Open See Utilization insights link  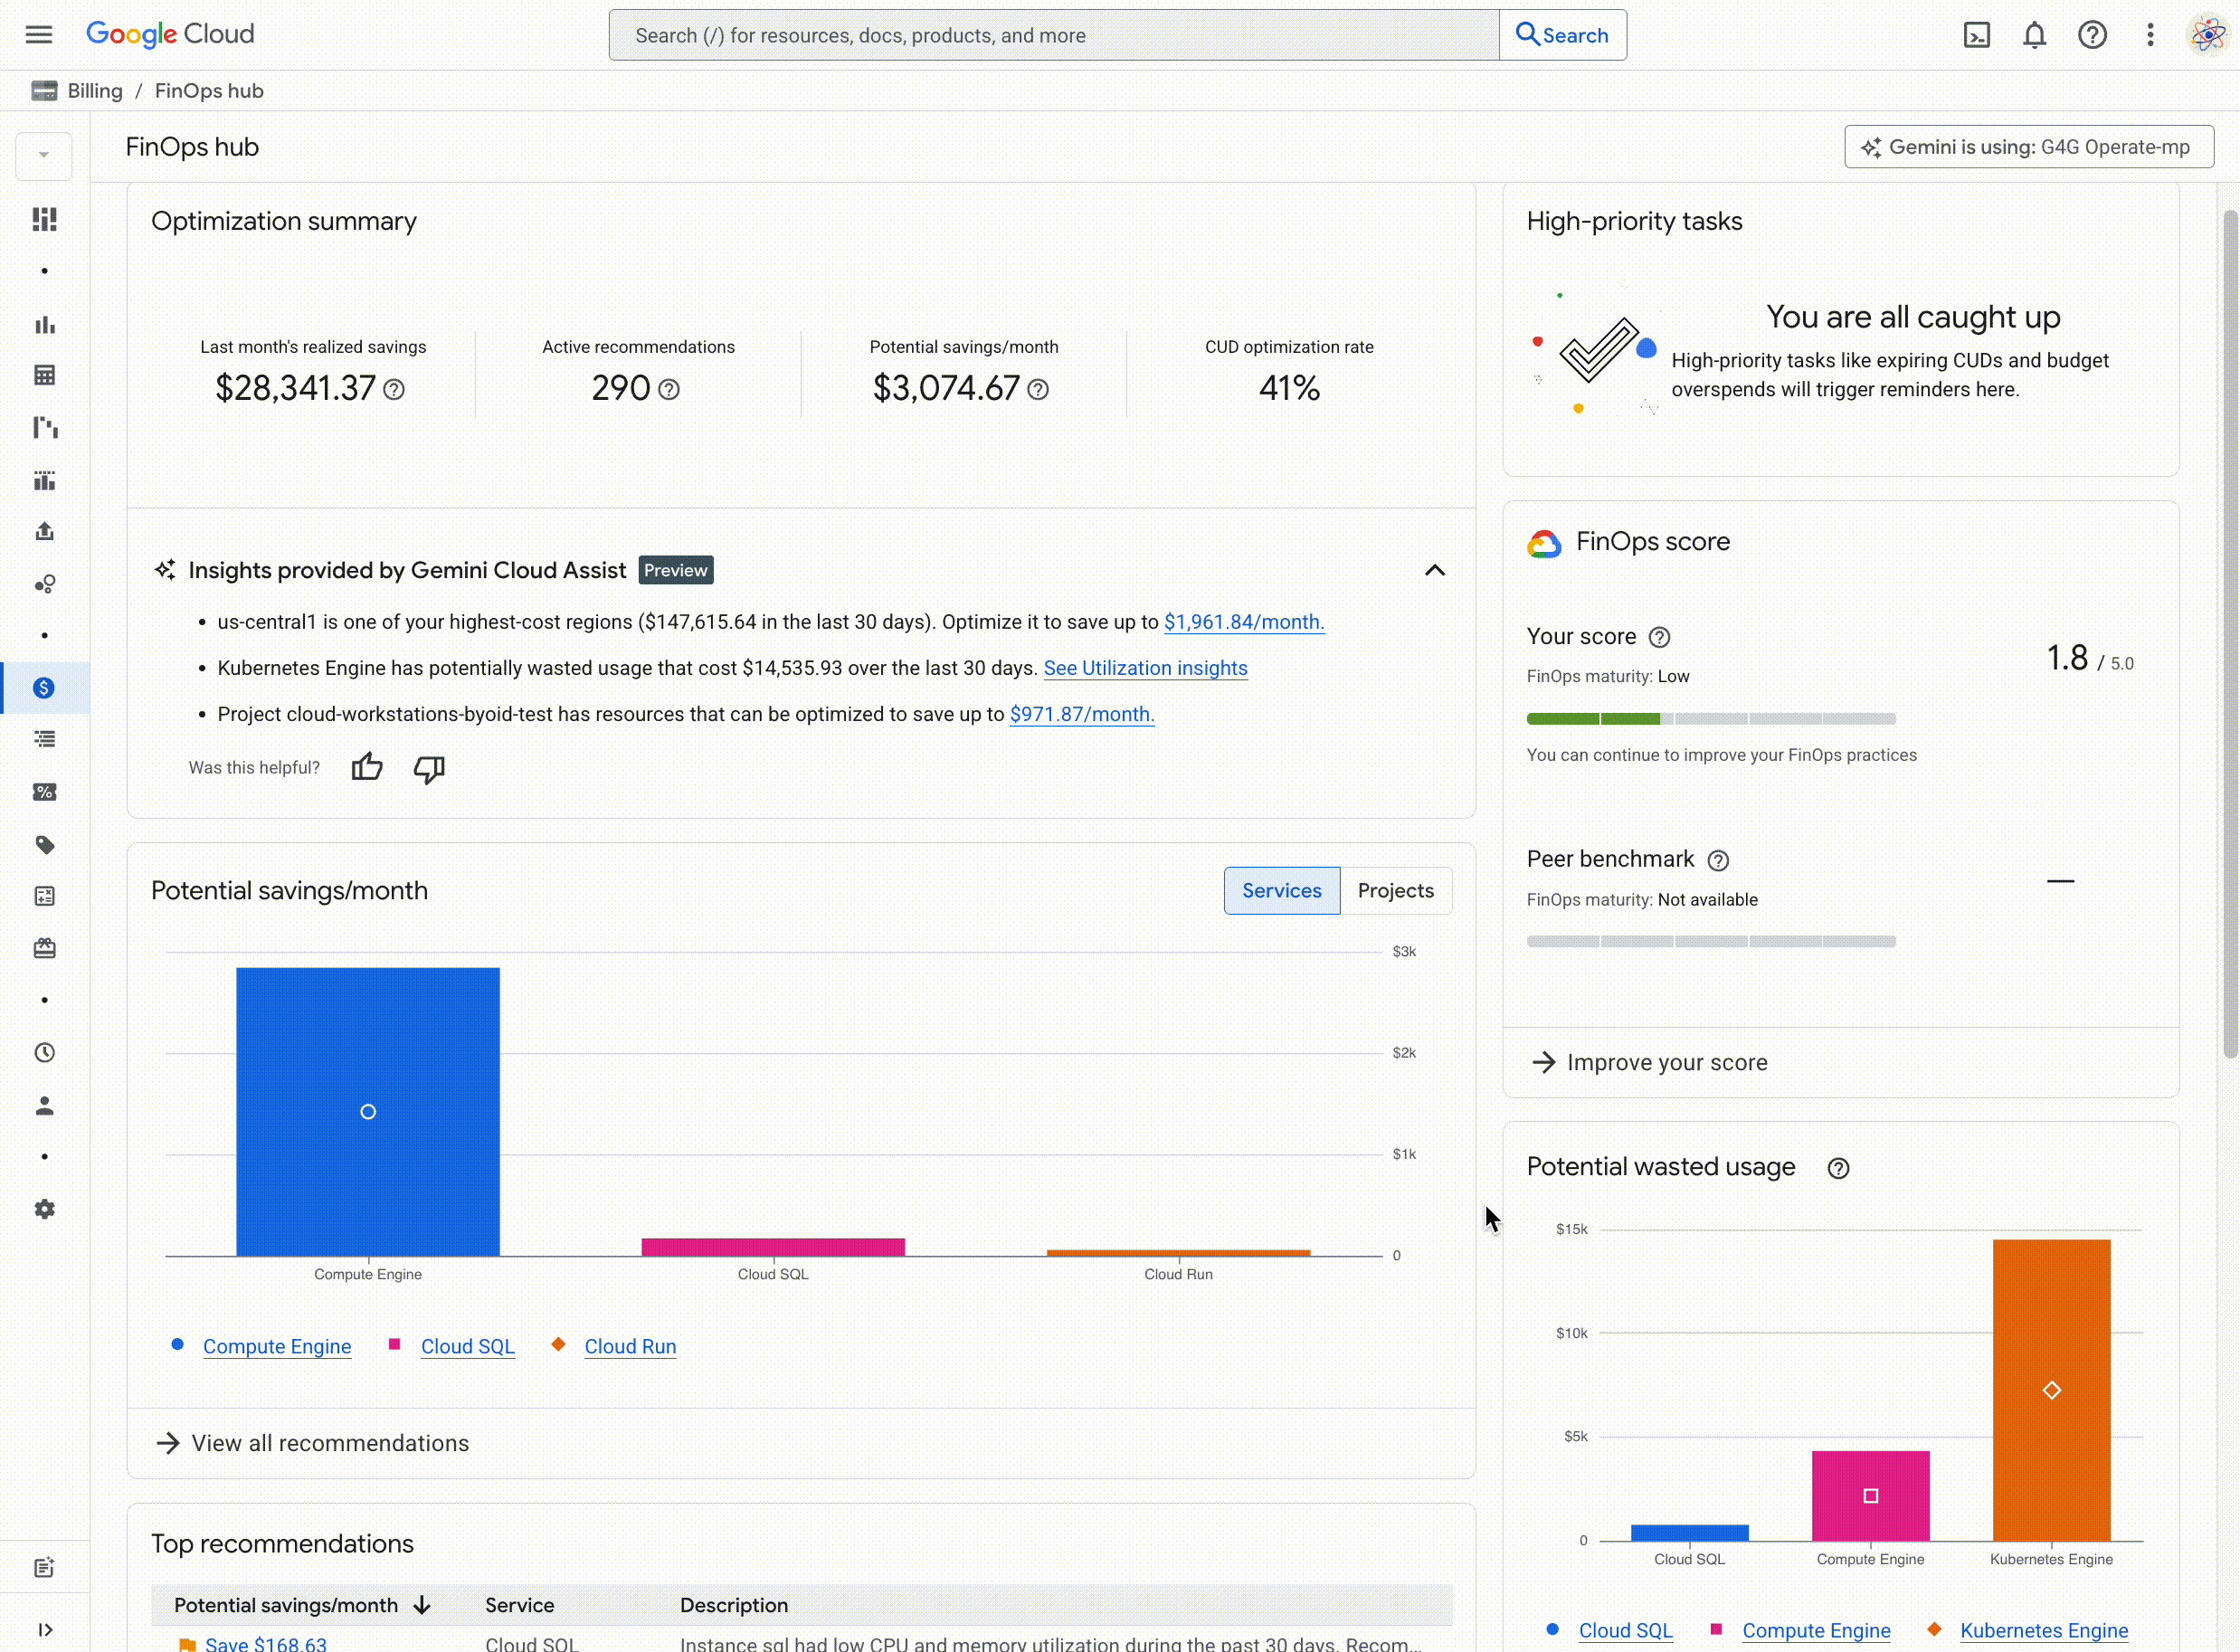1146,668
